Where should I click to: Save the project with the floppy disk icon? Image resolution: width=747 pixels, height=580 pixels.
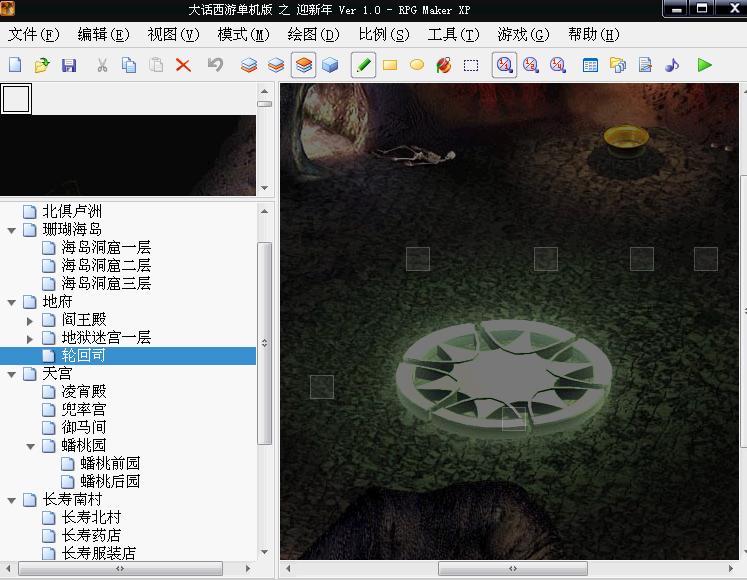[x=69, y=65]
